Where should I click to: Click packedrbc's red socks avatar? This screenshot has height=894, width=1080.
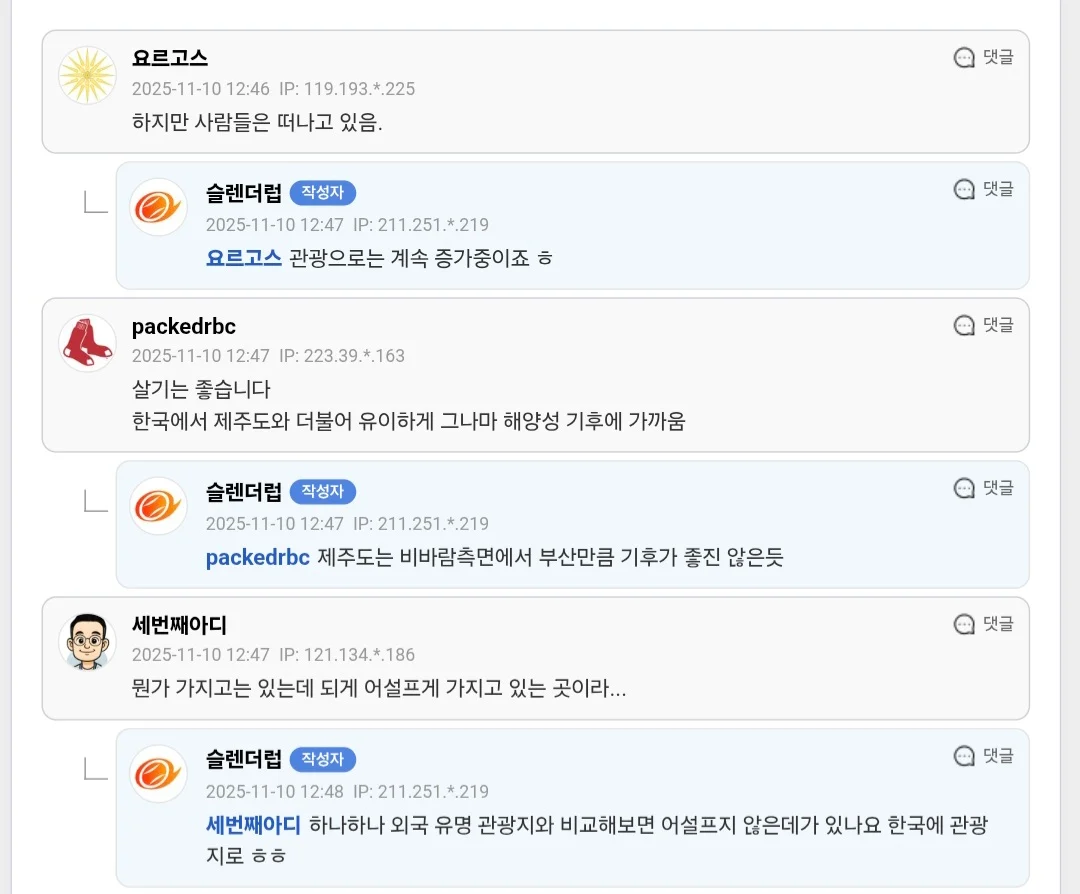pyautogui.click(x=87, y=342)
